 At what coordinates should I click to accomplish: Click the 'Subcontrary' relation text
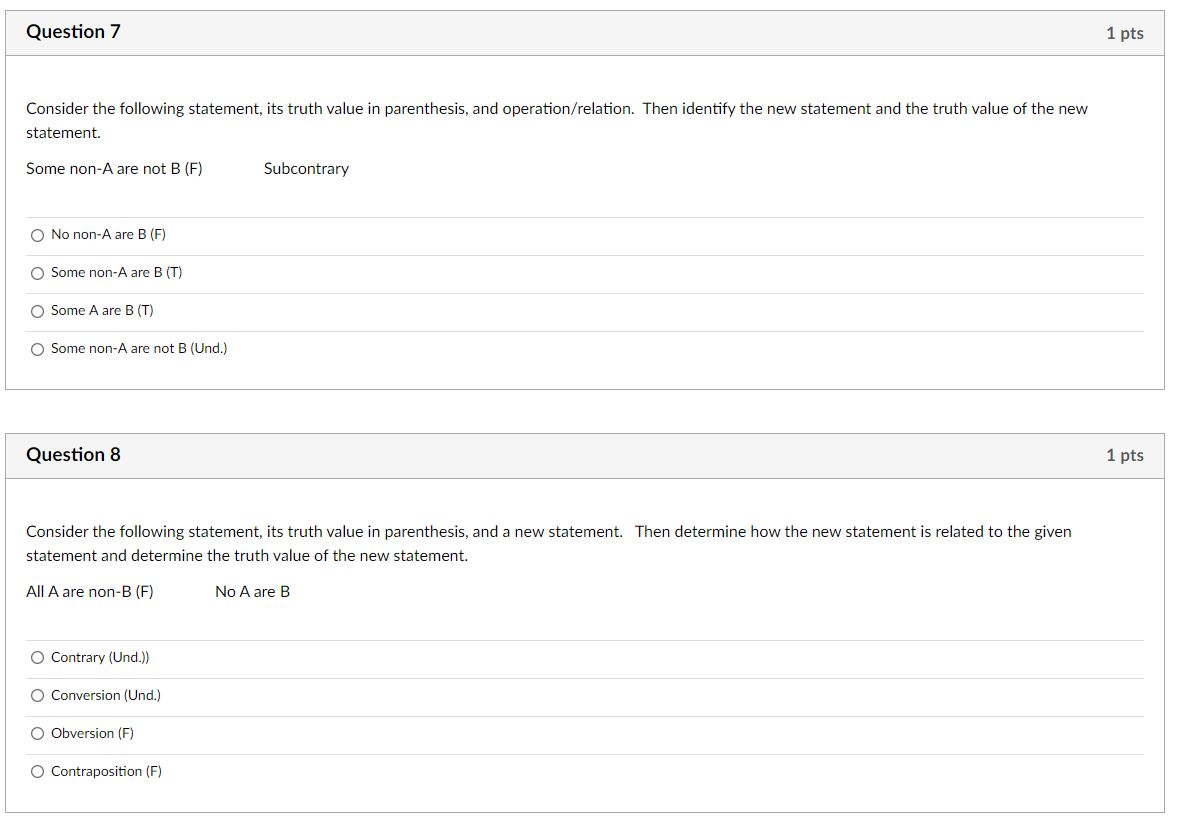[x=306, y=169]
